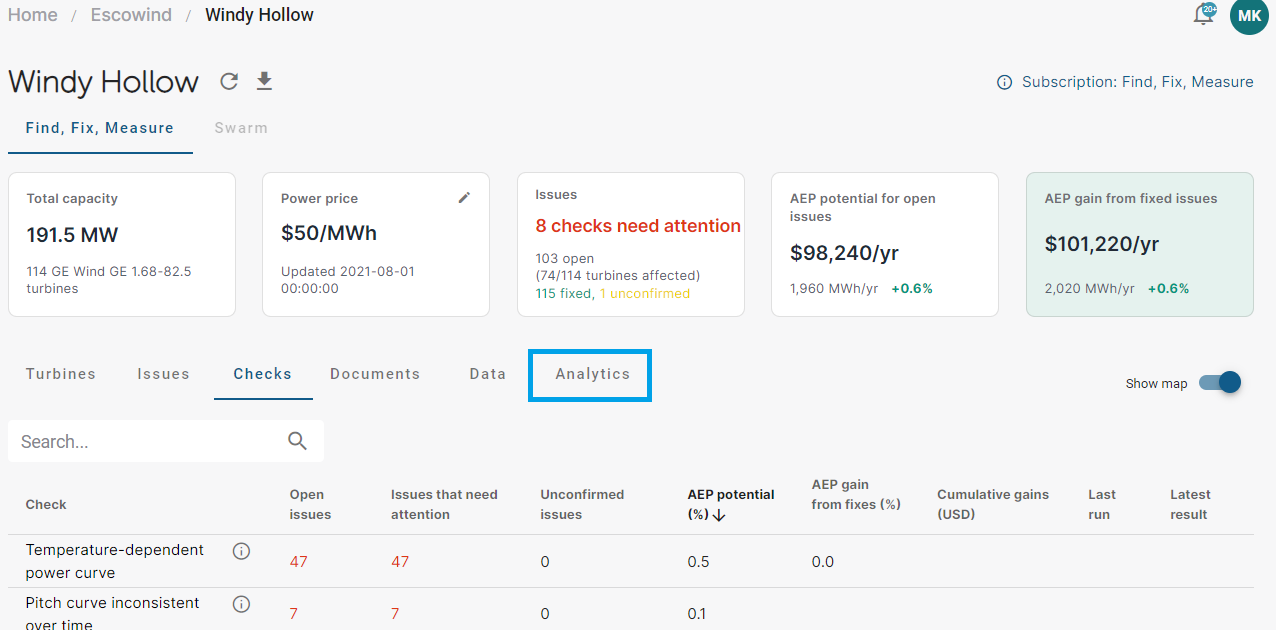1276x630 pixels.
Task: Go to Home breadcrumb
Action: (33, 15)
